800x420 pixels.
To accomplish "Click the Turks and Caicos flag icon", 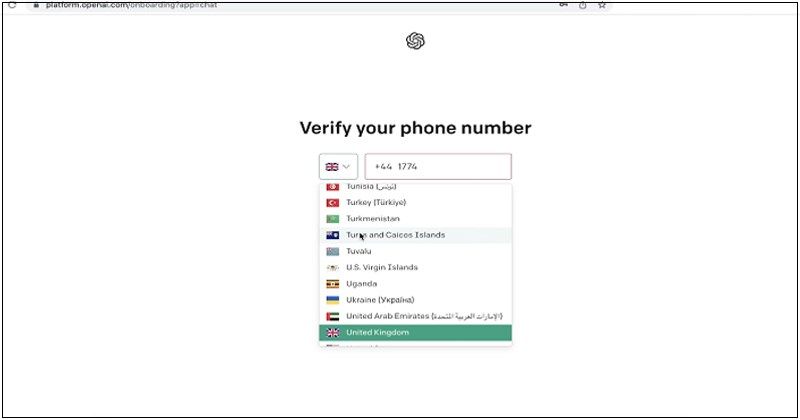I will tap(333, 235).
